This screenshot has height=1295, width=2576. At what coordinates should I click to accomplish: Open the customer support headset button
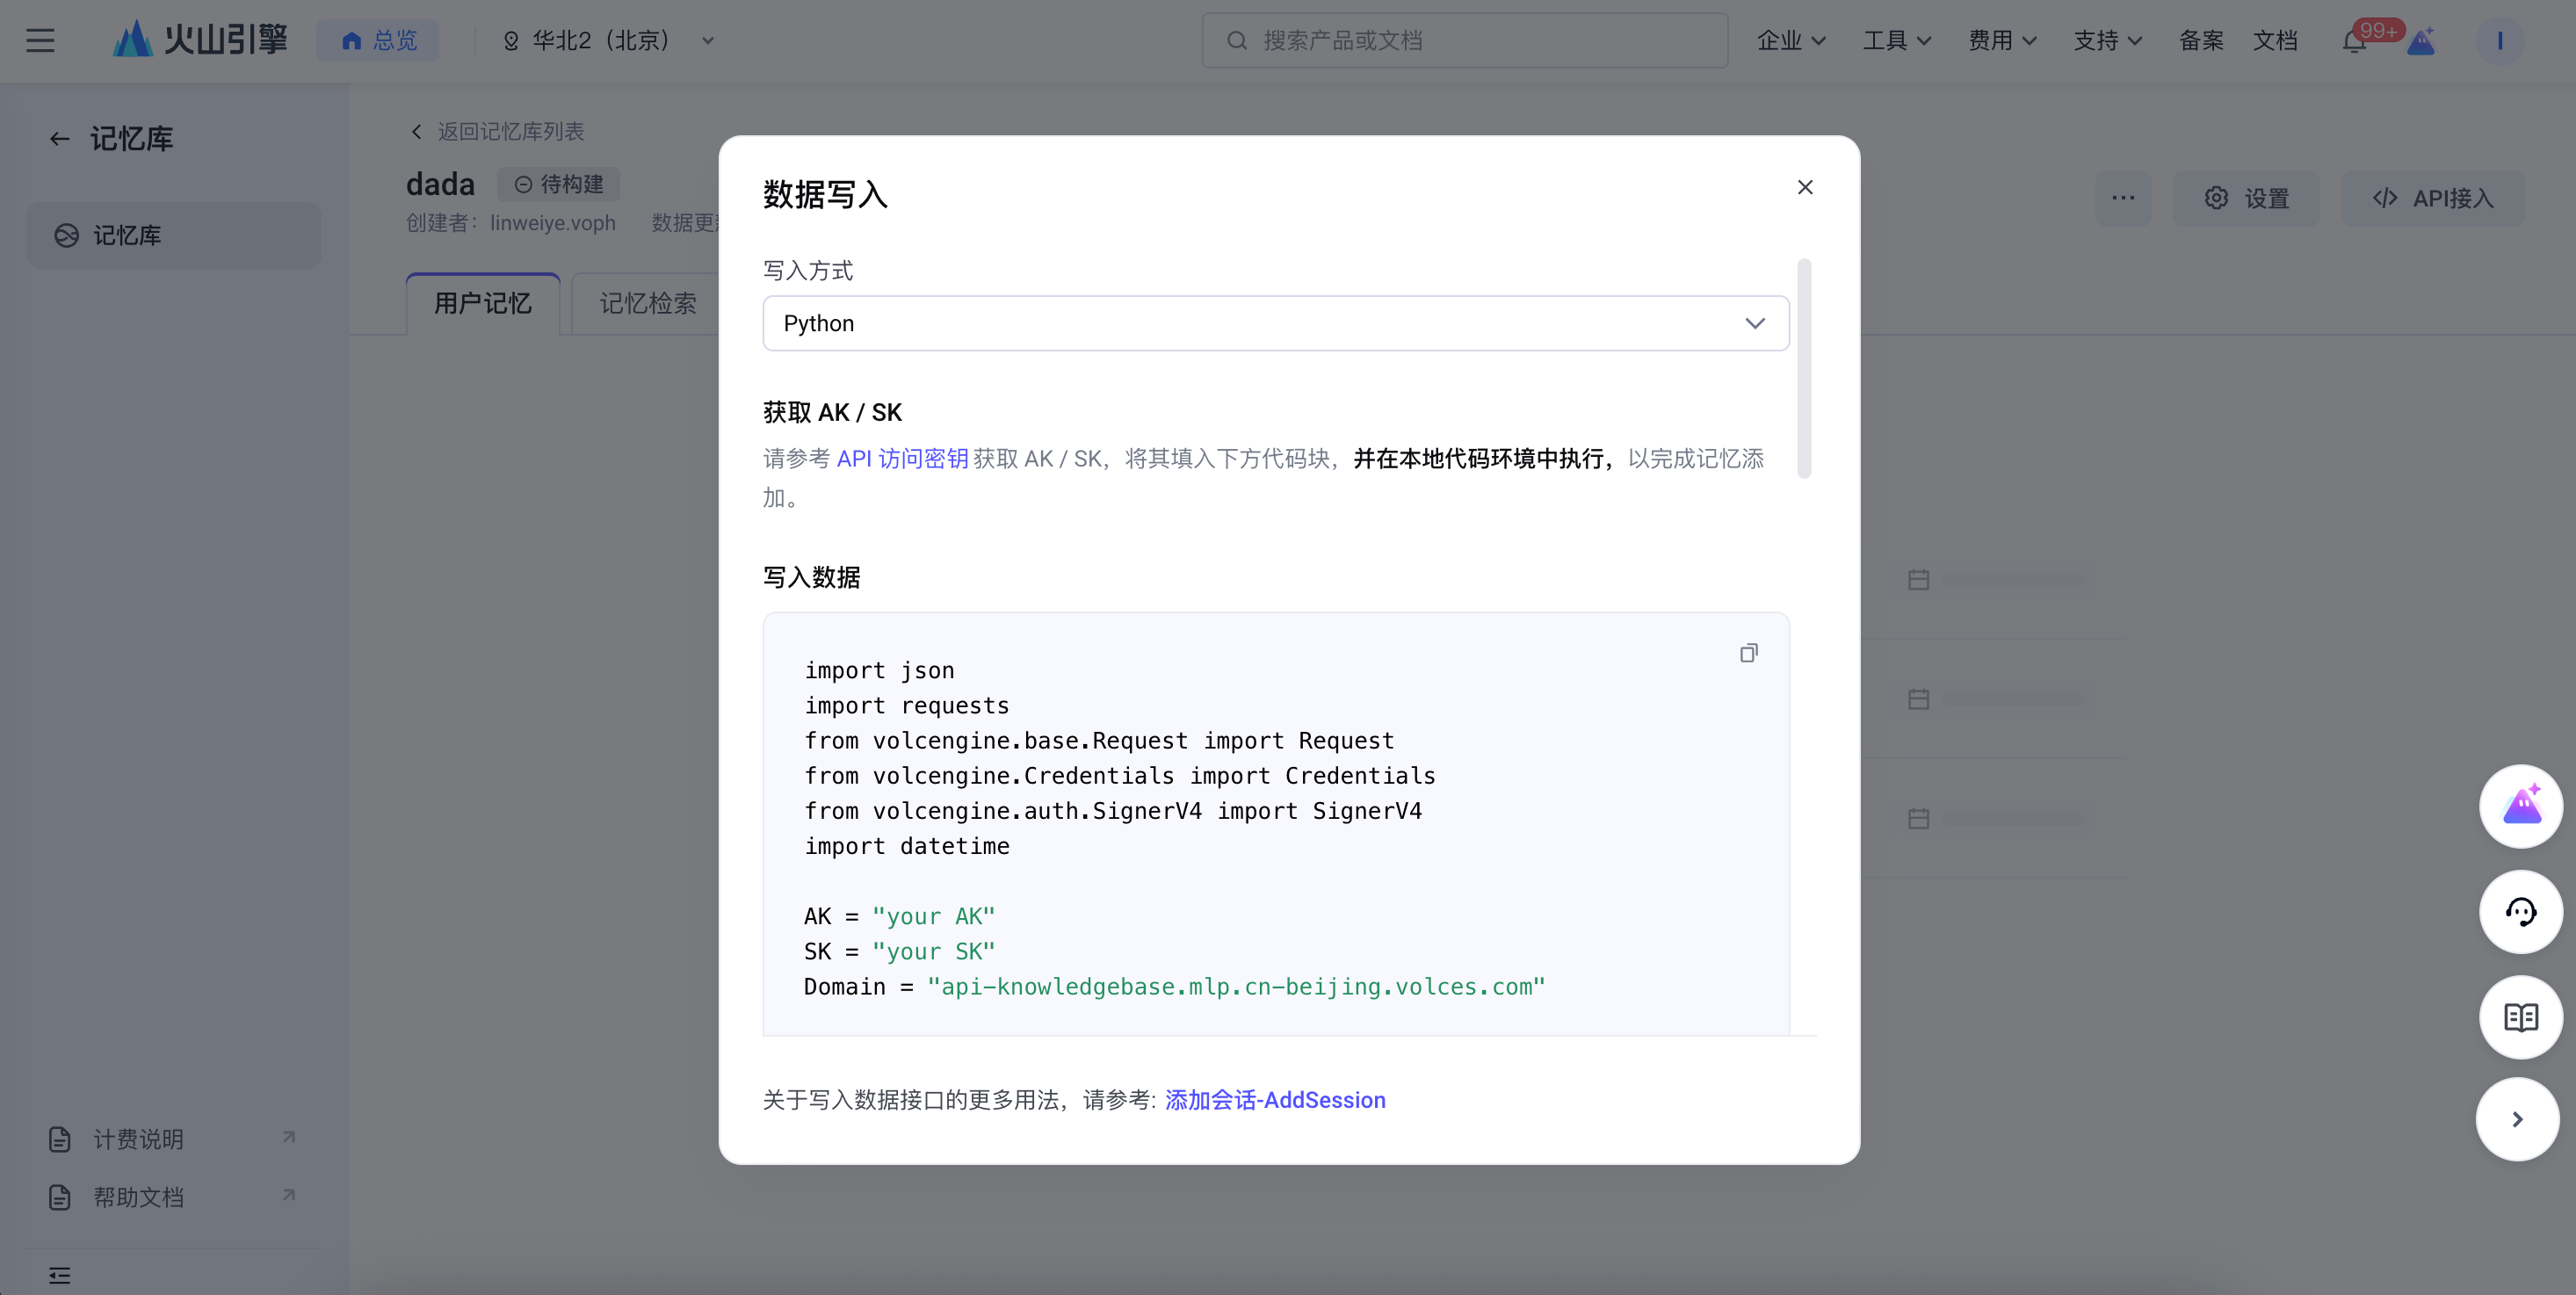click(x=2520, y=912)
